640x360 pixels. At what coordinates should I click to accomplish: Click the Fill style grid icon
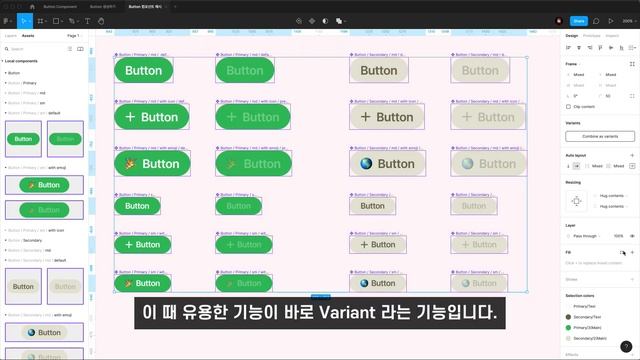(x=622, y=253)
